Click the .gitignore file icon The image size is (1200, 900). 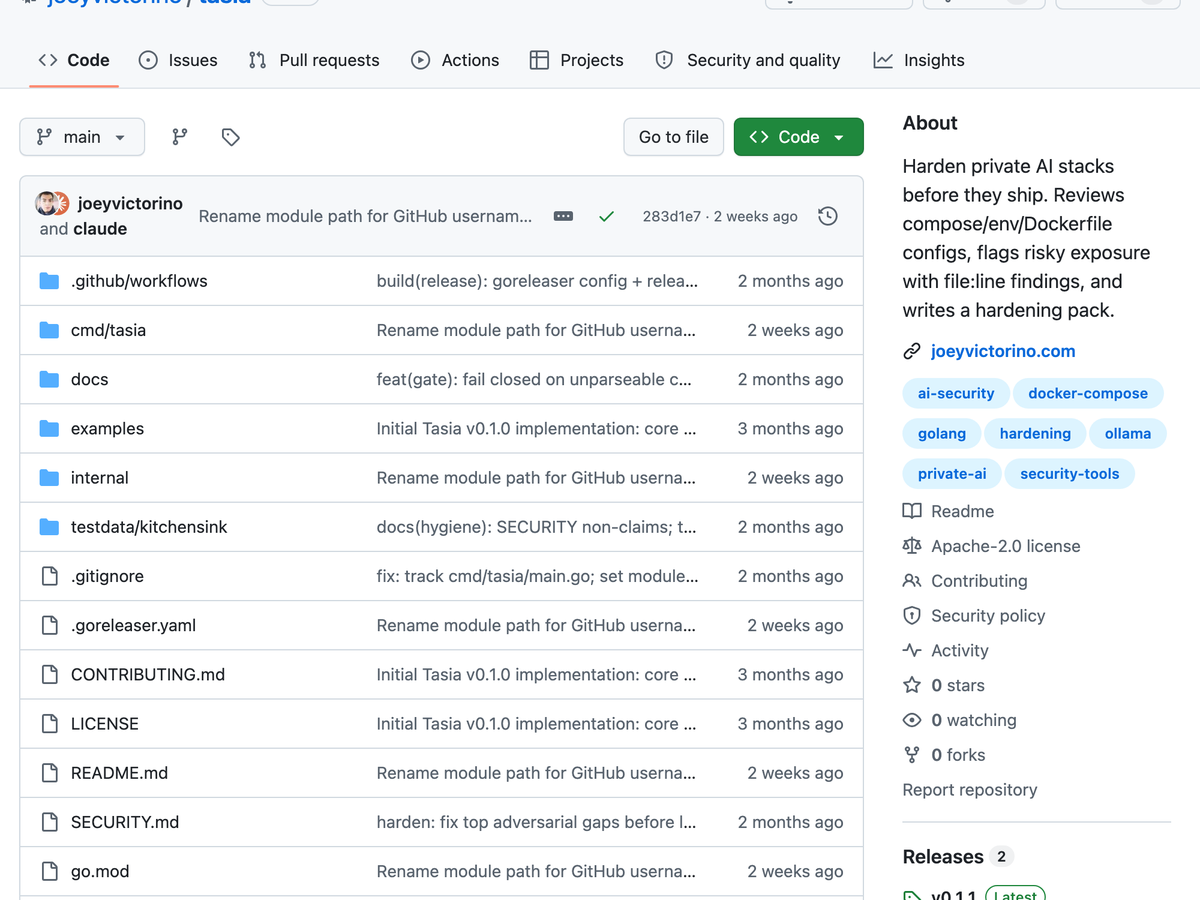point(49,576)
